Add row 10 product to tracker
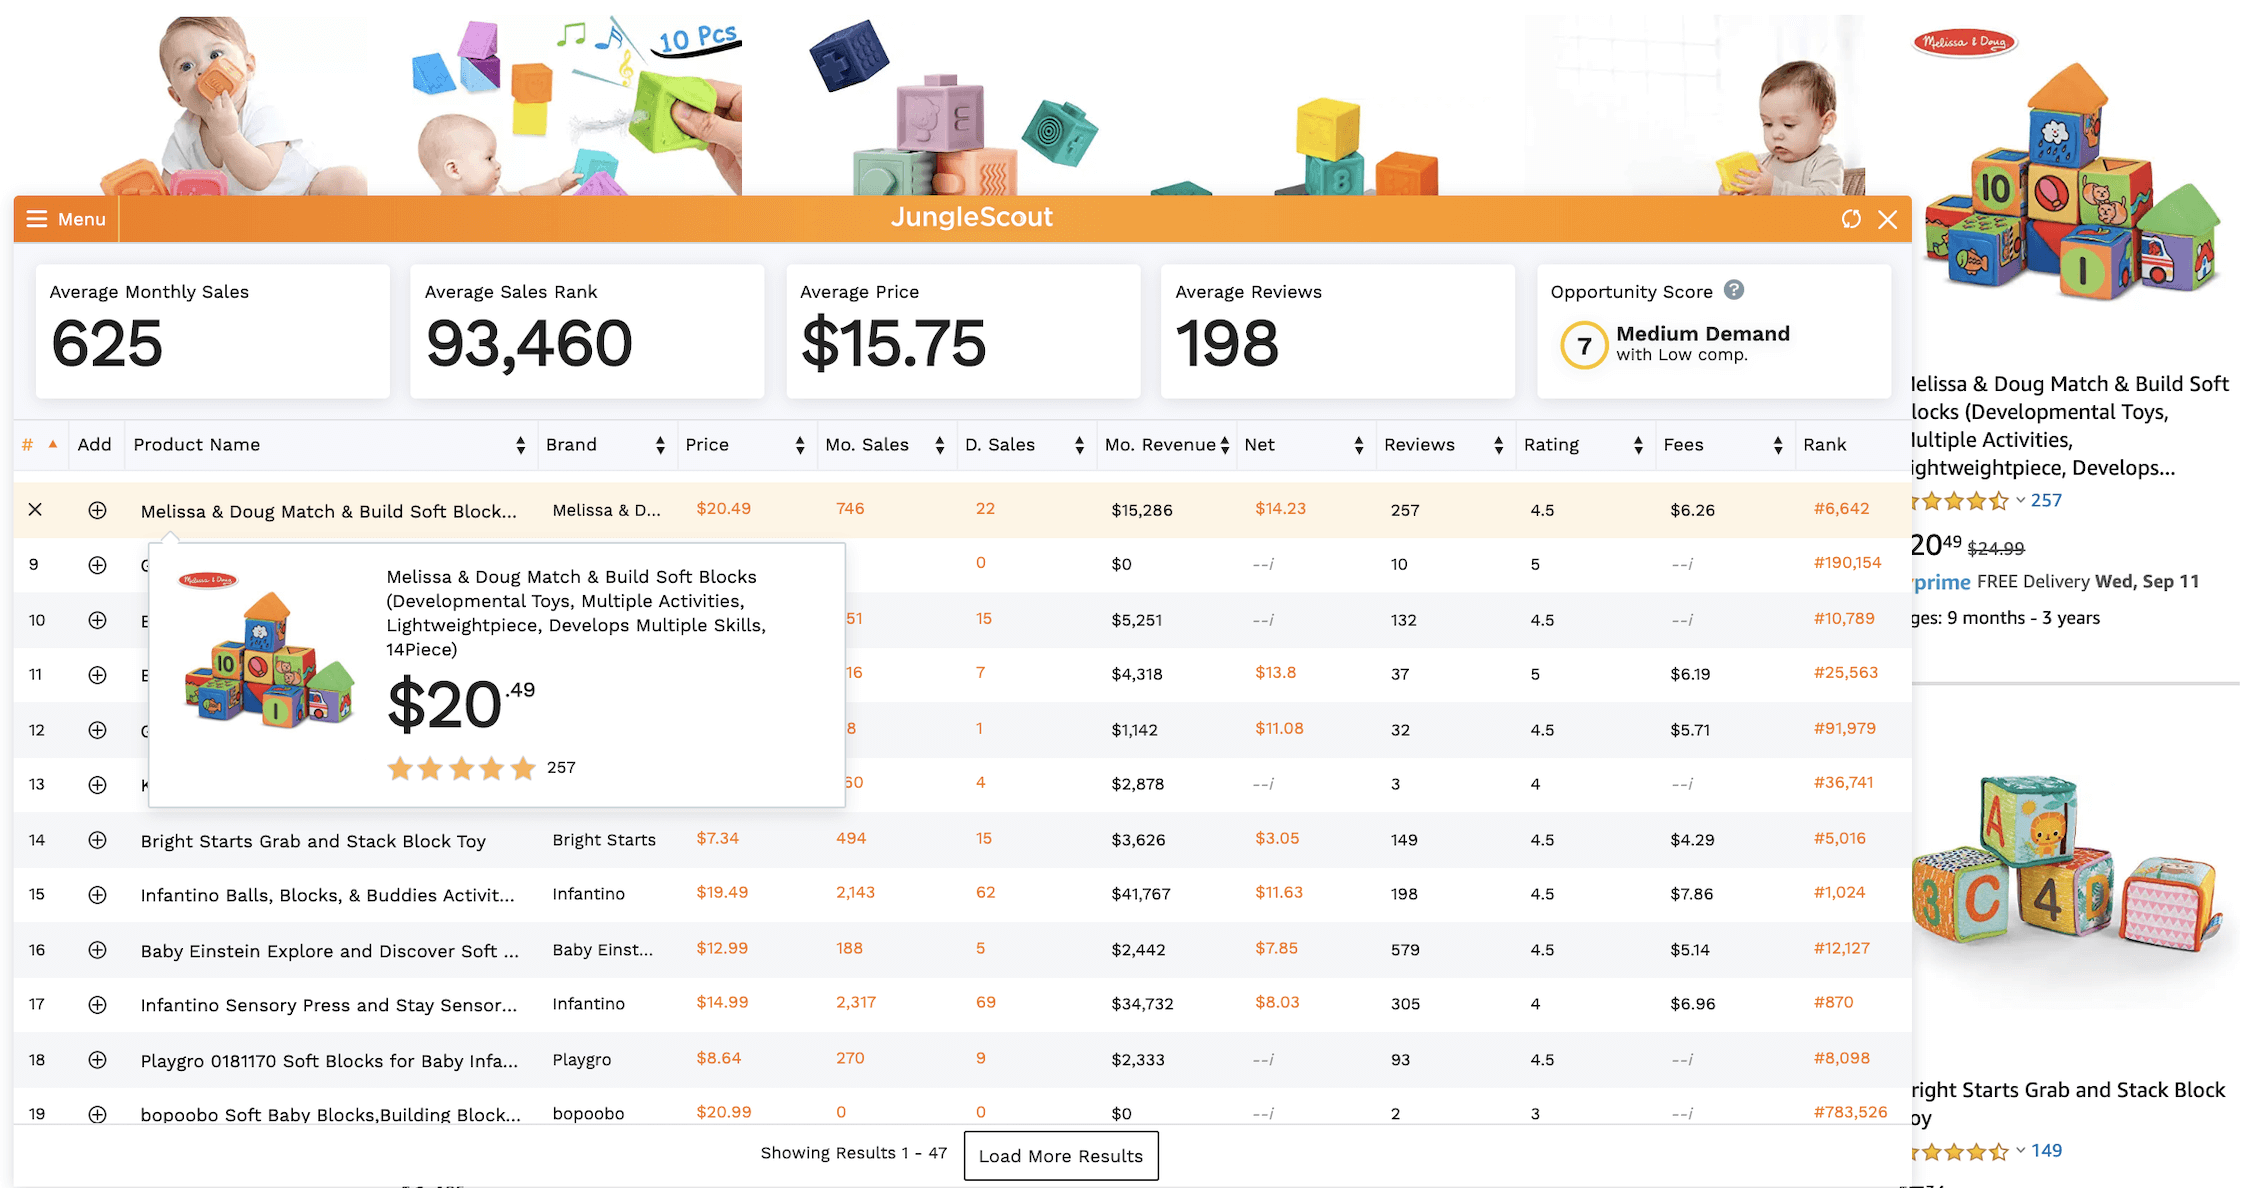Image resolution: width=2258 pixels, height=1188 pixels. [x=97, y=620]
